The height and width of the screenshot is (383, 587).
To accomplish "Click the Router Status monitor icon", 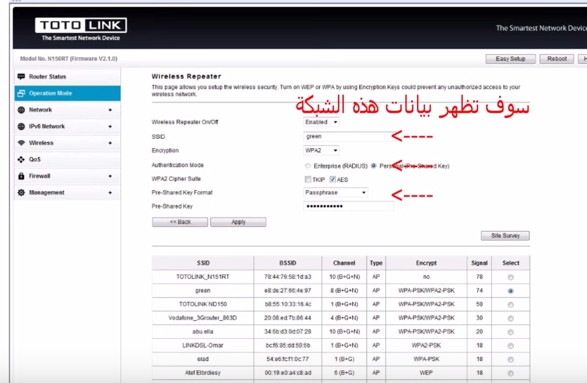I will pyautogui.click(x=21, y=77).
